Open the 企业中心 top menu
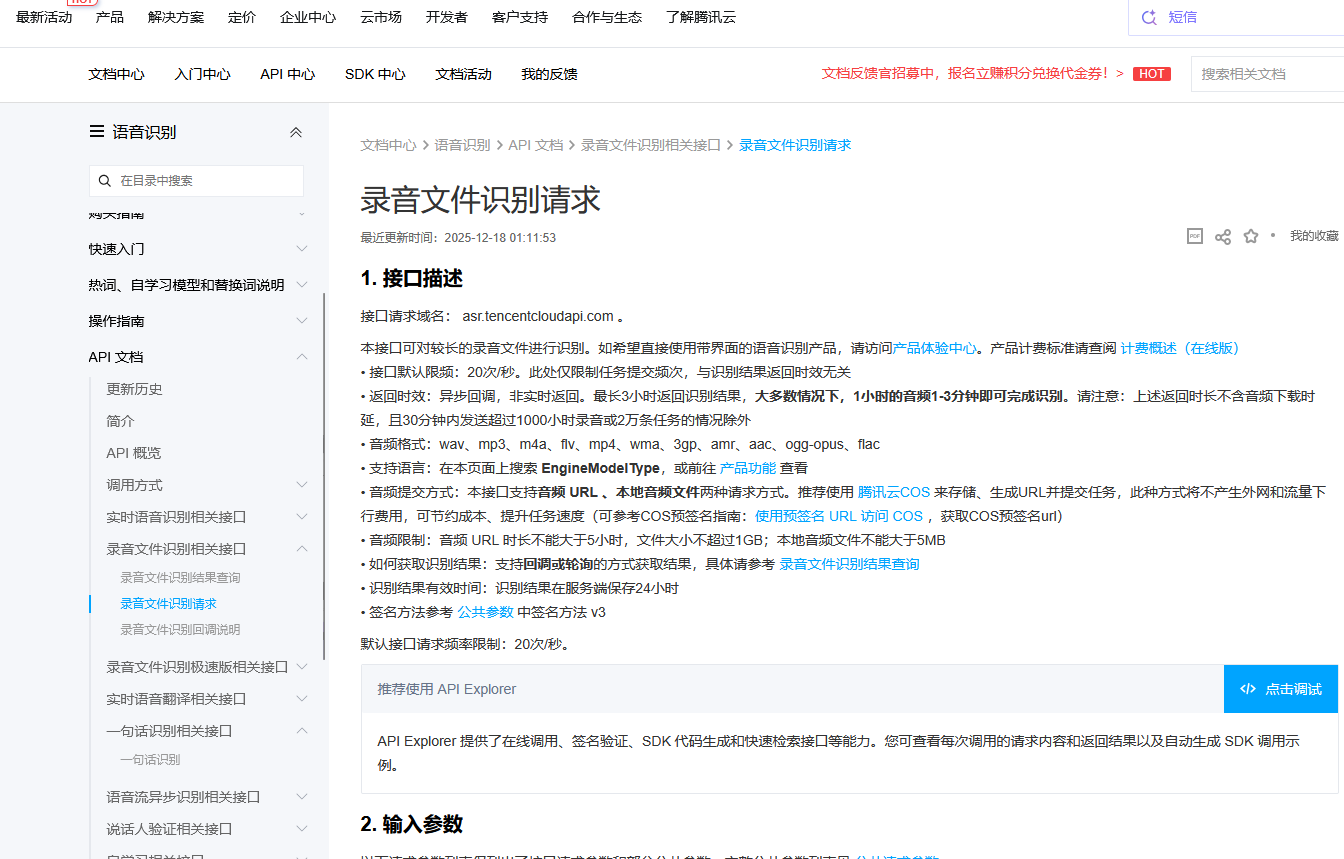 pyautogui.click(x=308, y=17)
